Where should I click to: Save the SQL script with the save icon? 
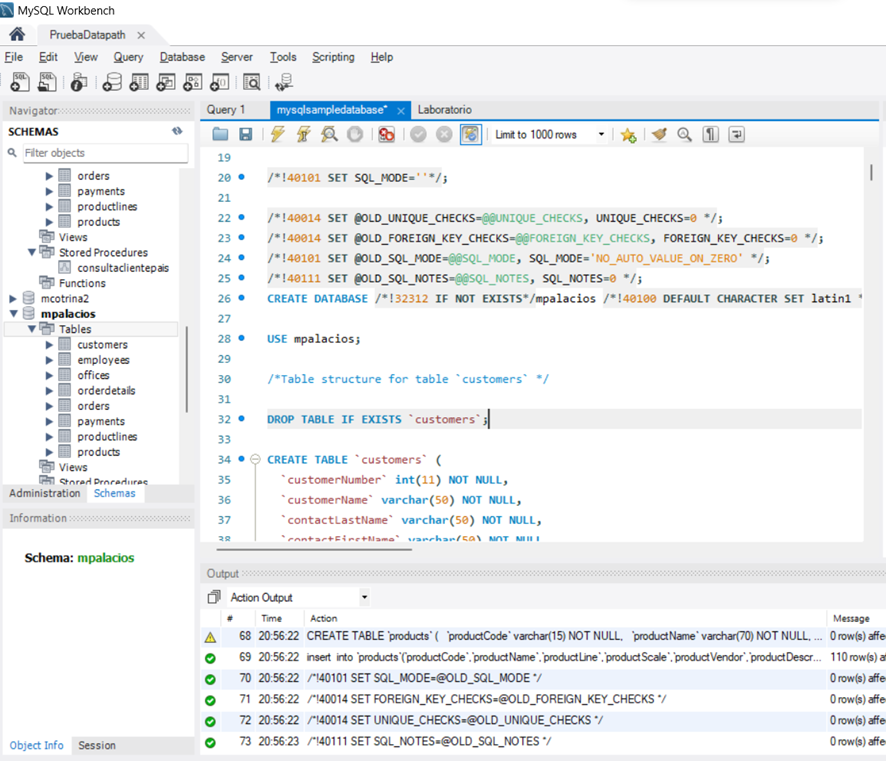point(245,134)
